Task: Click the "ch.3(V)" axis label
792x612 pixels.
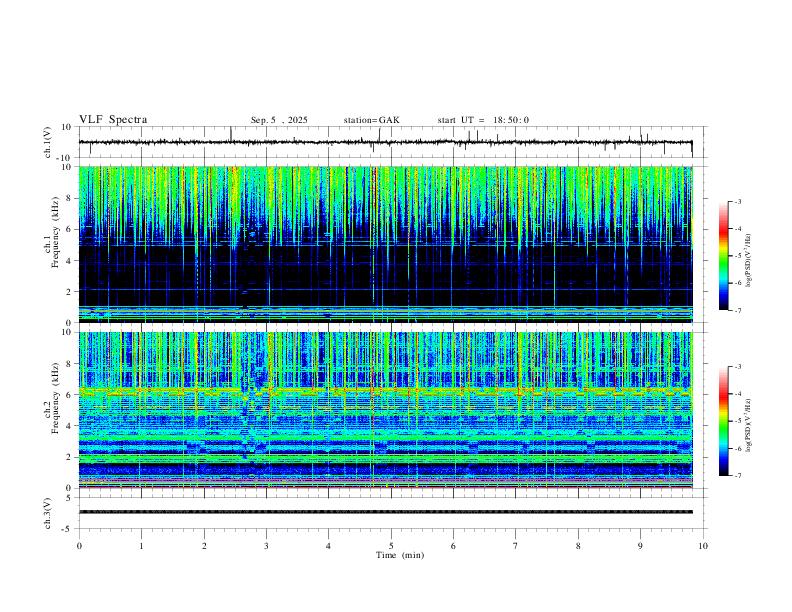Action: (x=48, y=513)
